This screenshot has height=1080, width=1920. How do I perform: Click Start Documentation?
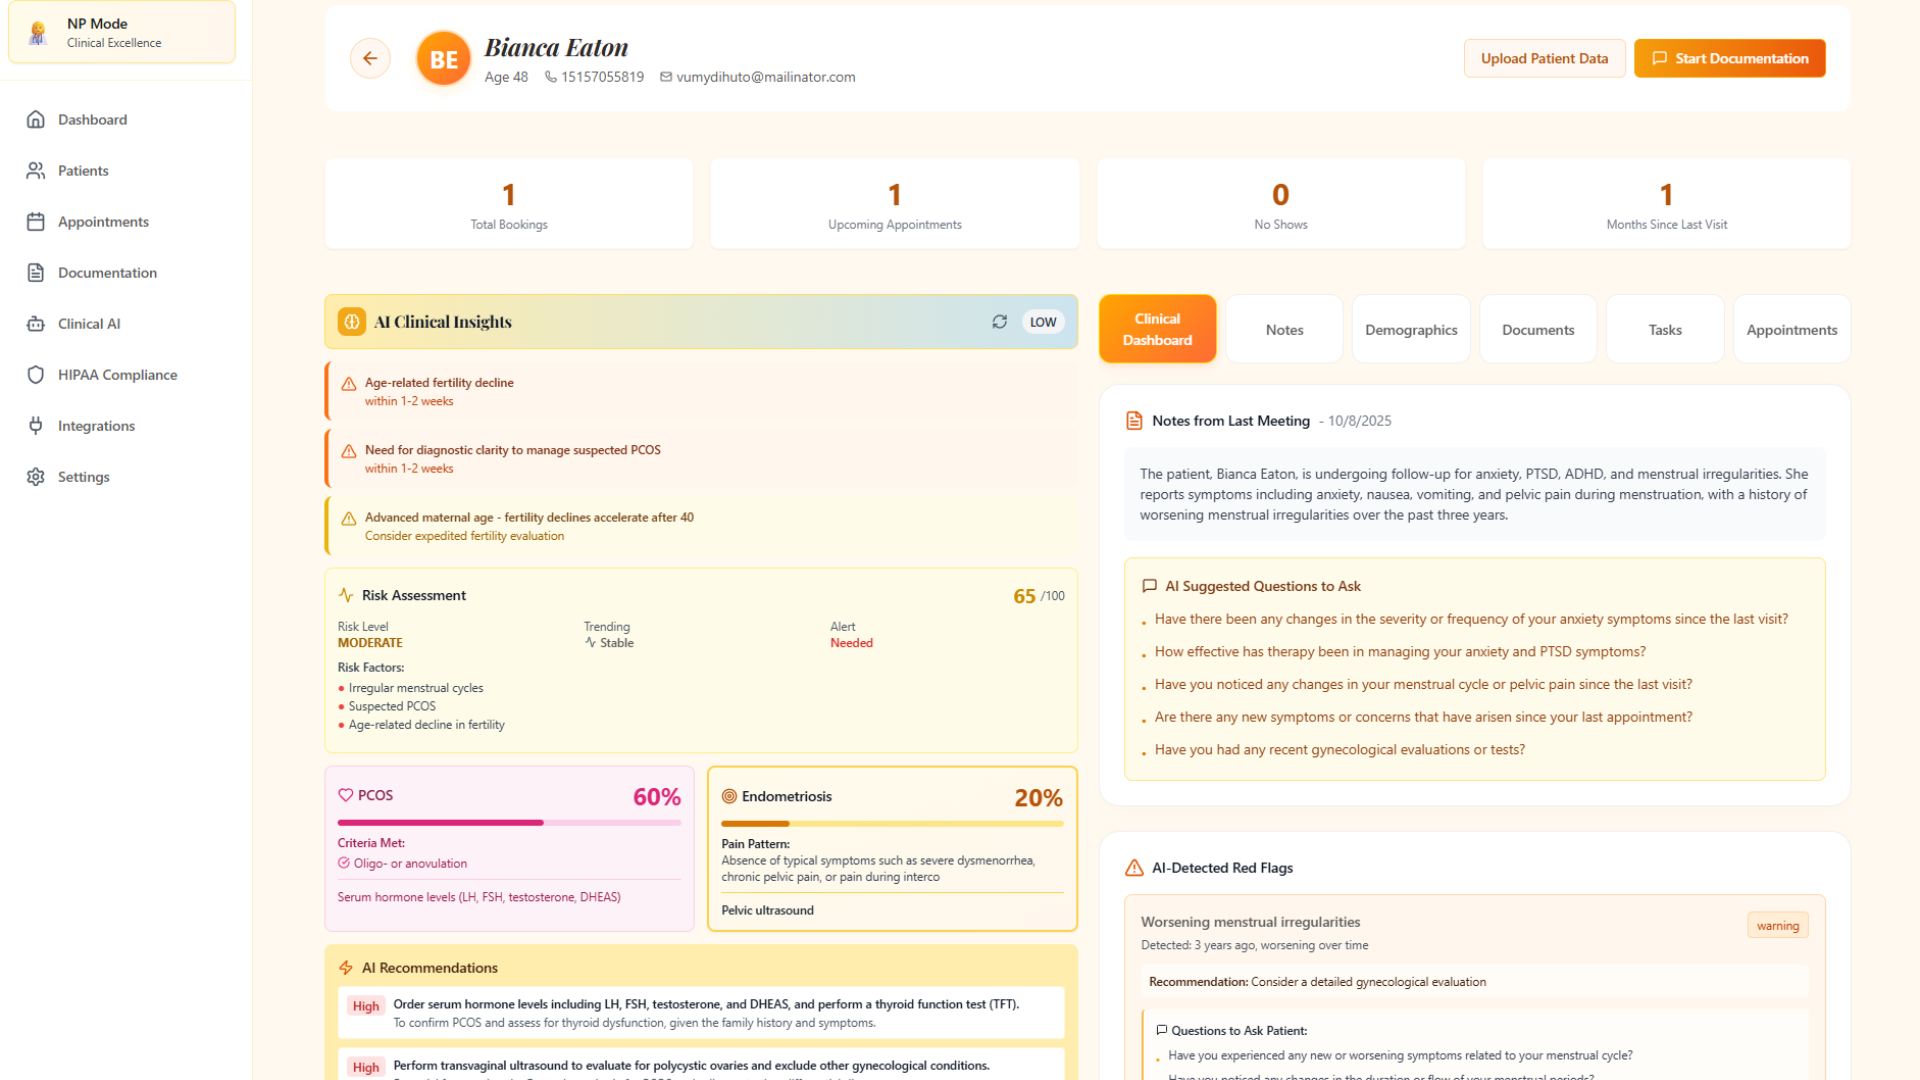click(1729, 58)
